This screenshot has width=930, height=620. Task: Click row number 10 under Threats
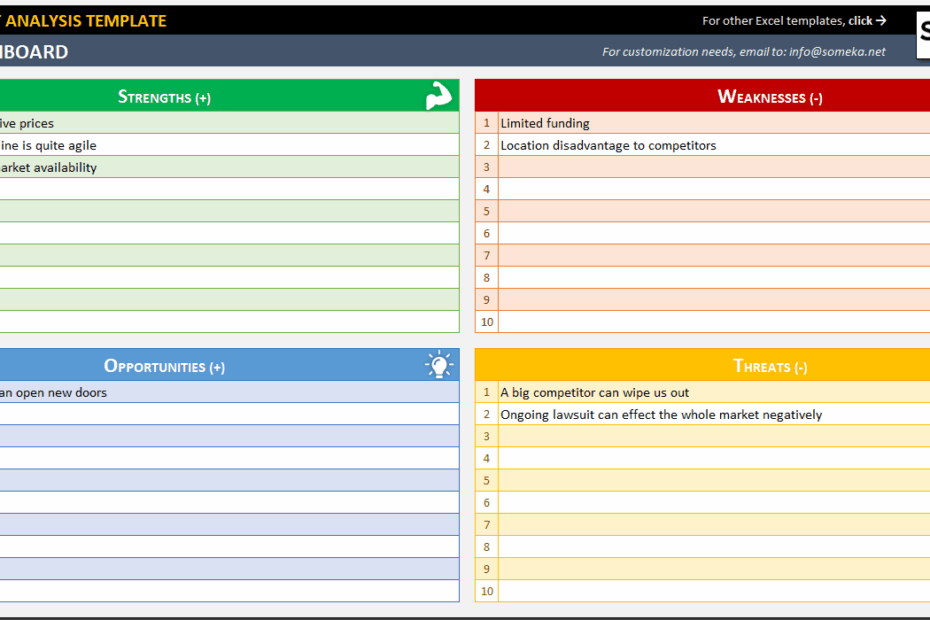(x=486, y=591)
